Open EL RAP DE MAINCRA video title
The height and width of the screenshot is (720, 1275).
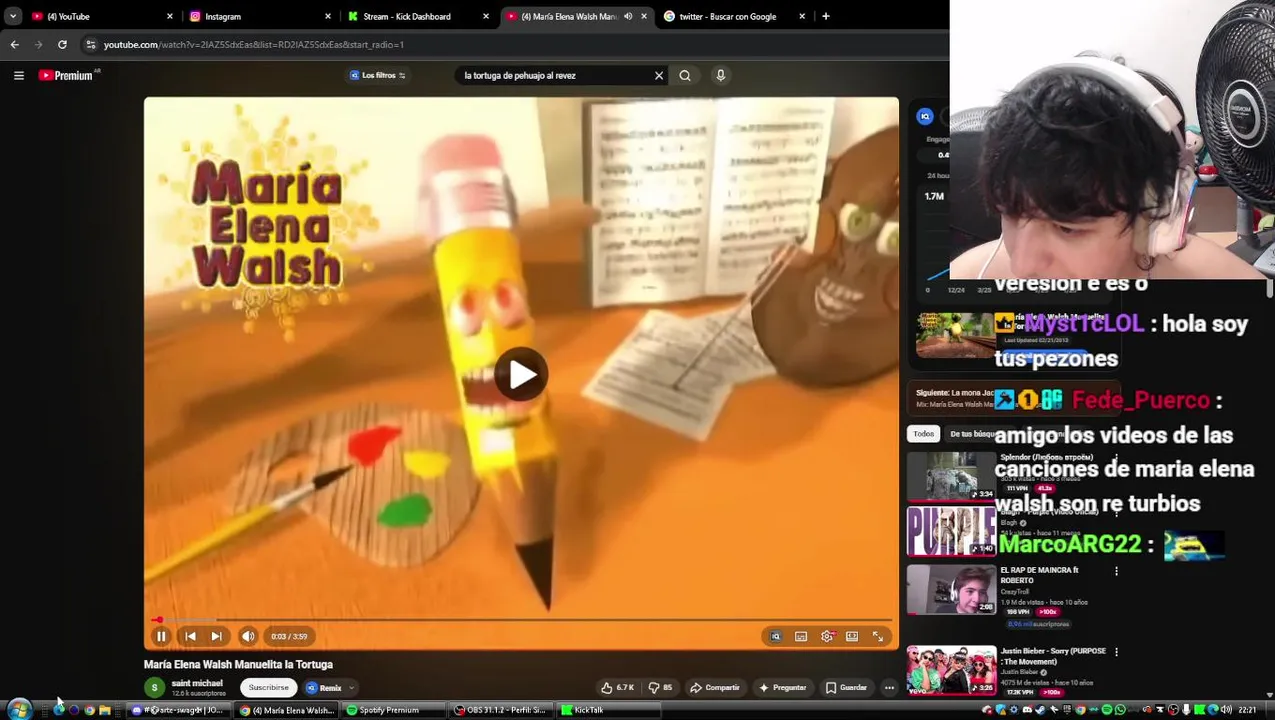pos(1040,575)
